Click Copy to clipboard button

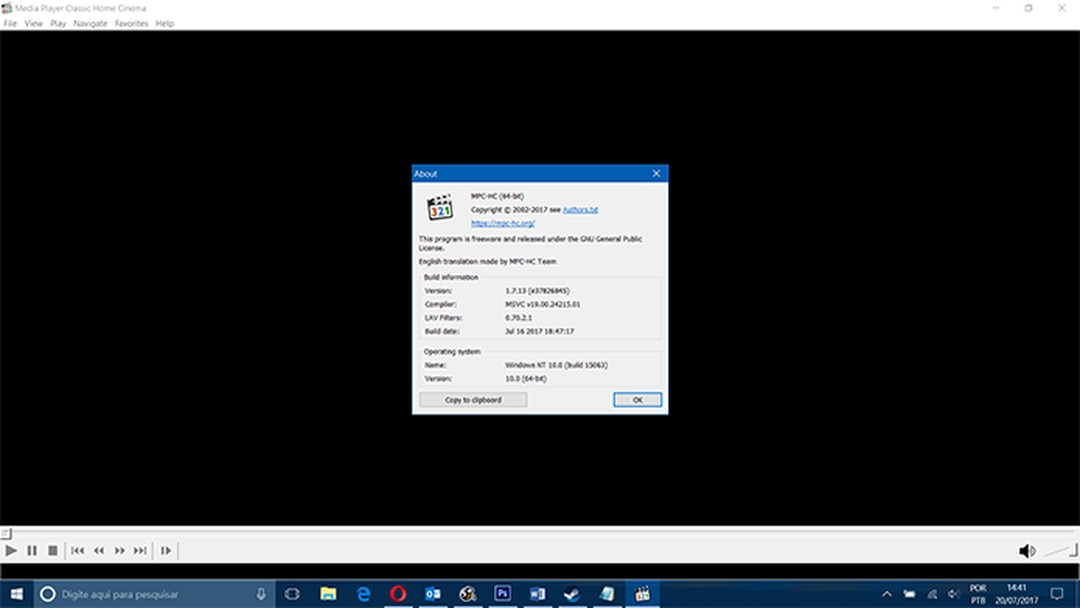[x=473, y=400]
